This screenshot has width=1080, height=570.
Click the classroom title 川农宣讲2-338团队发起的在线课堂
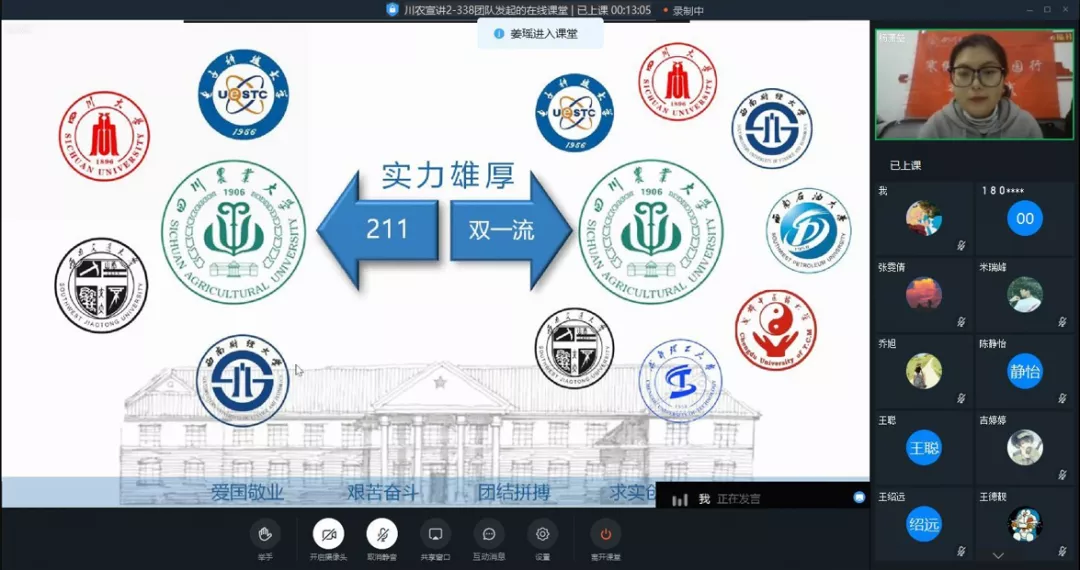[x=485, y=10]
